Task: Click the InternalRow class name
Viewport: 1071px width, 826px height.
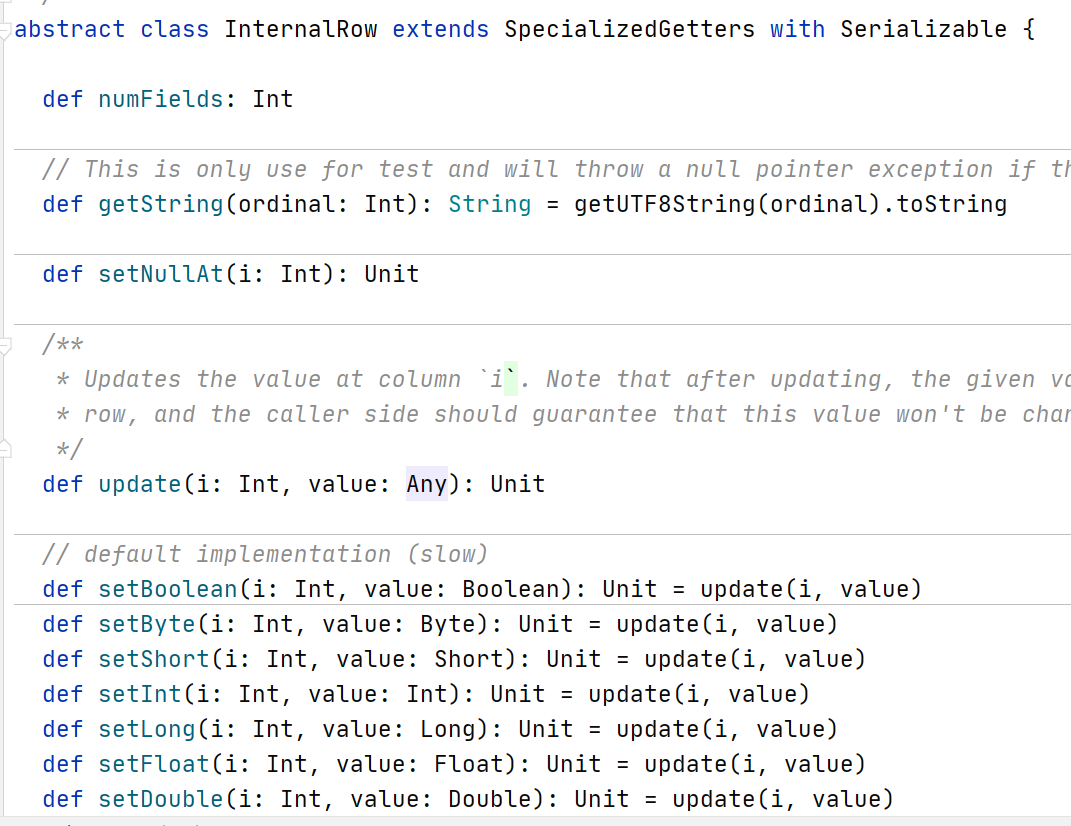Action: point(301,29)
